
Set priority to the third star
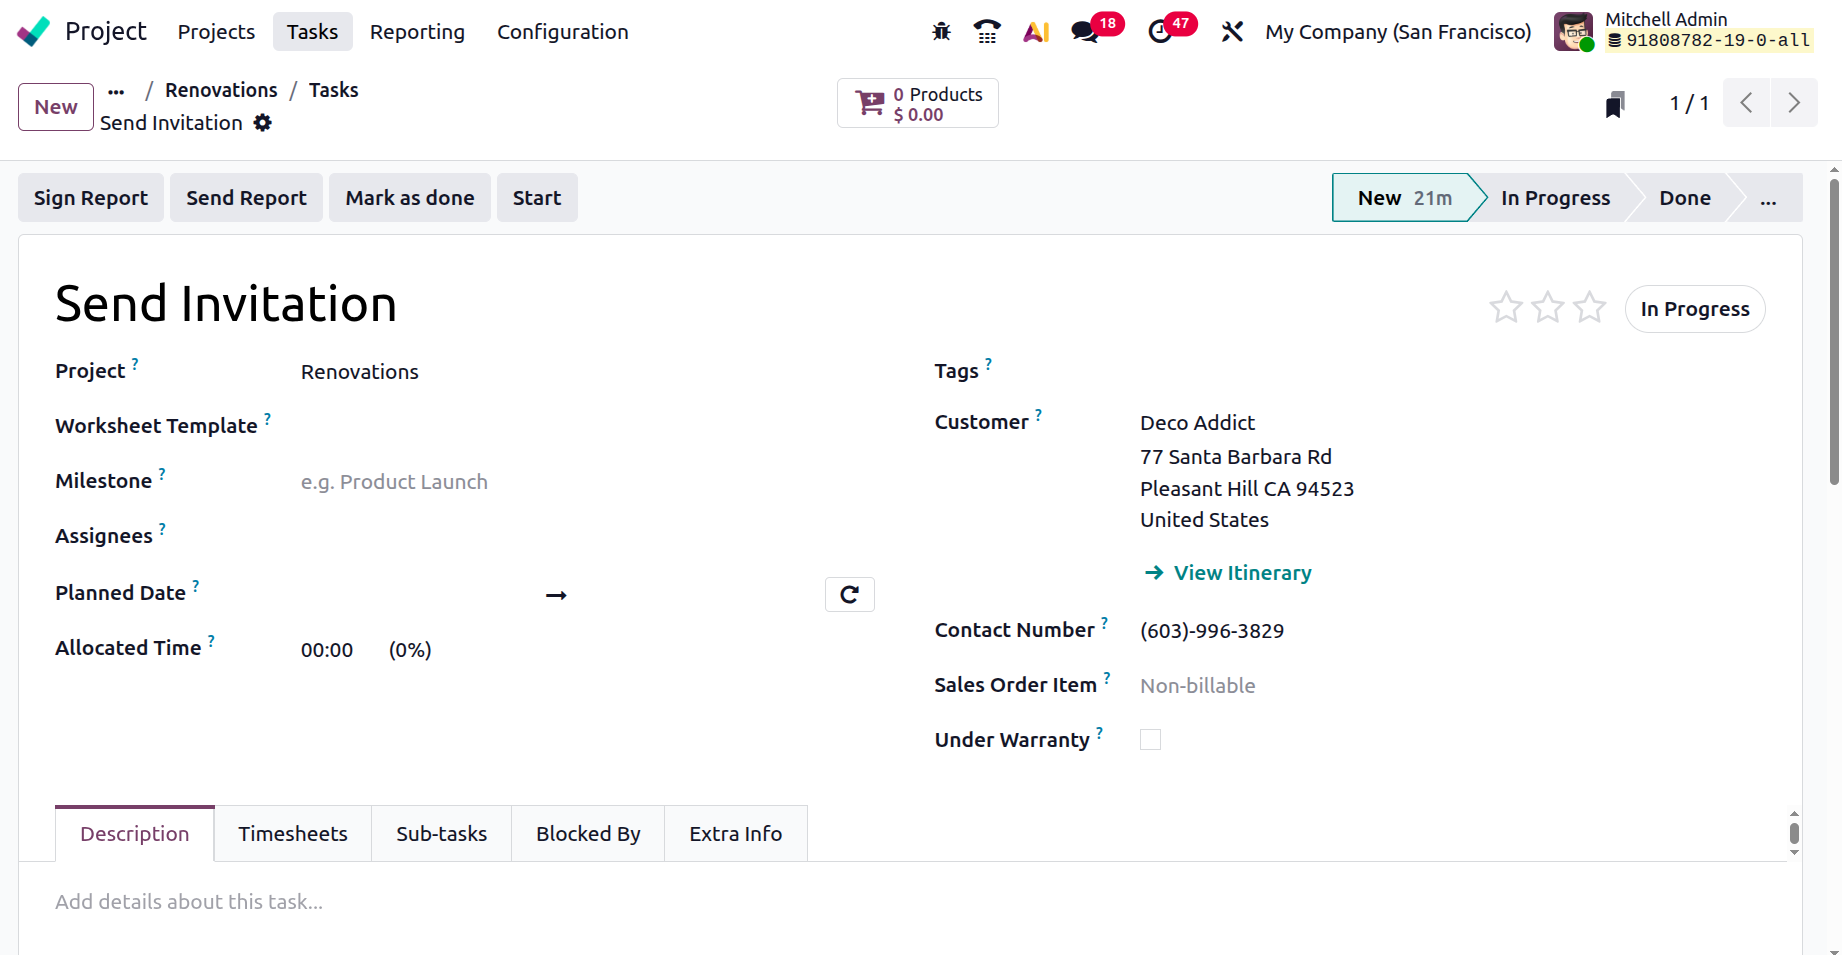(1589, 308)
